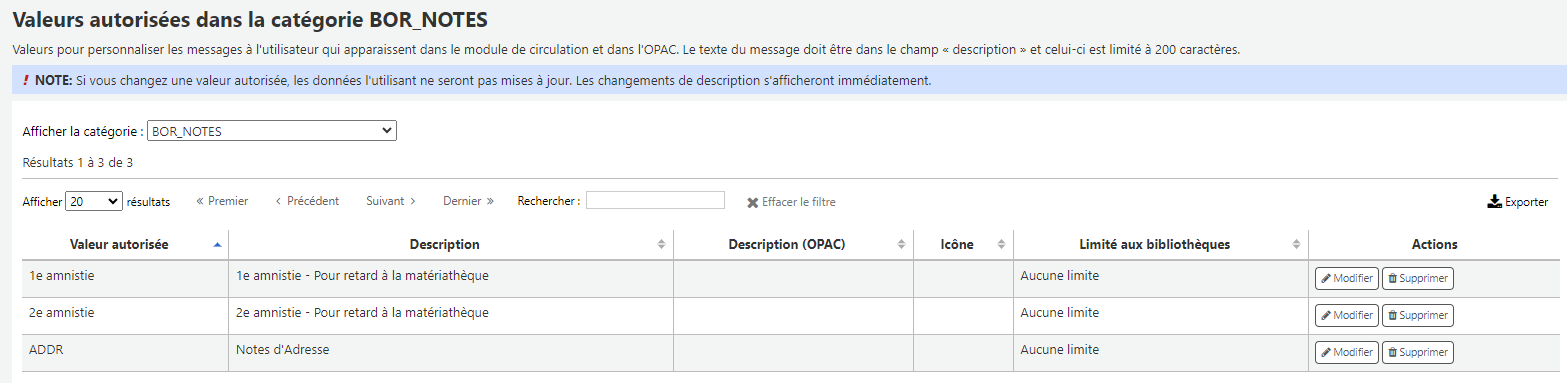Sort by Icône column arrows
Viewport: 1567px width, 383px height.
tap(1001, 244)
